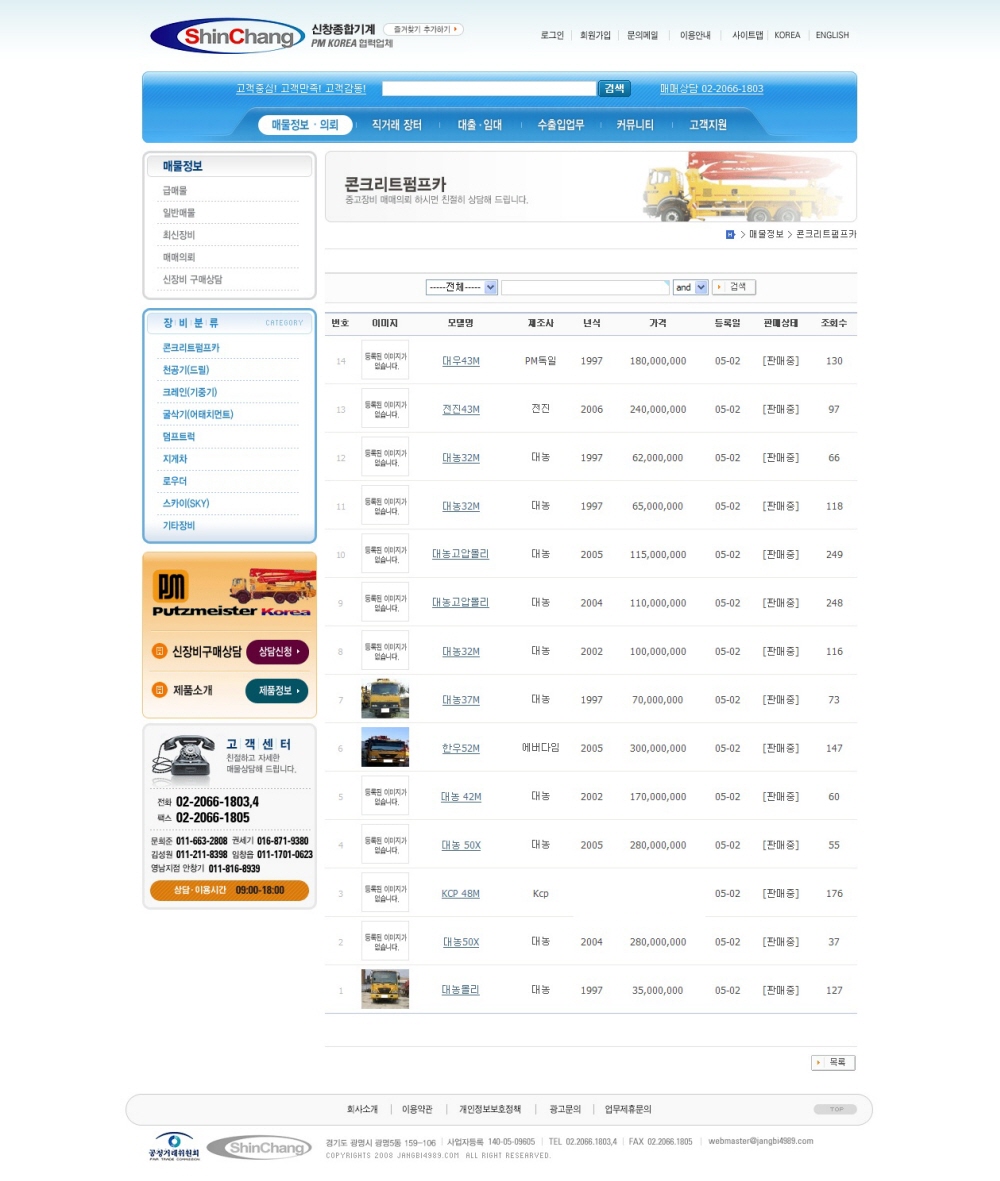Click the top search input field
Viewport: 1000px width, 1181px height.
pos(489,89)
